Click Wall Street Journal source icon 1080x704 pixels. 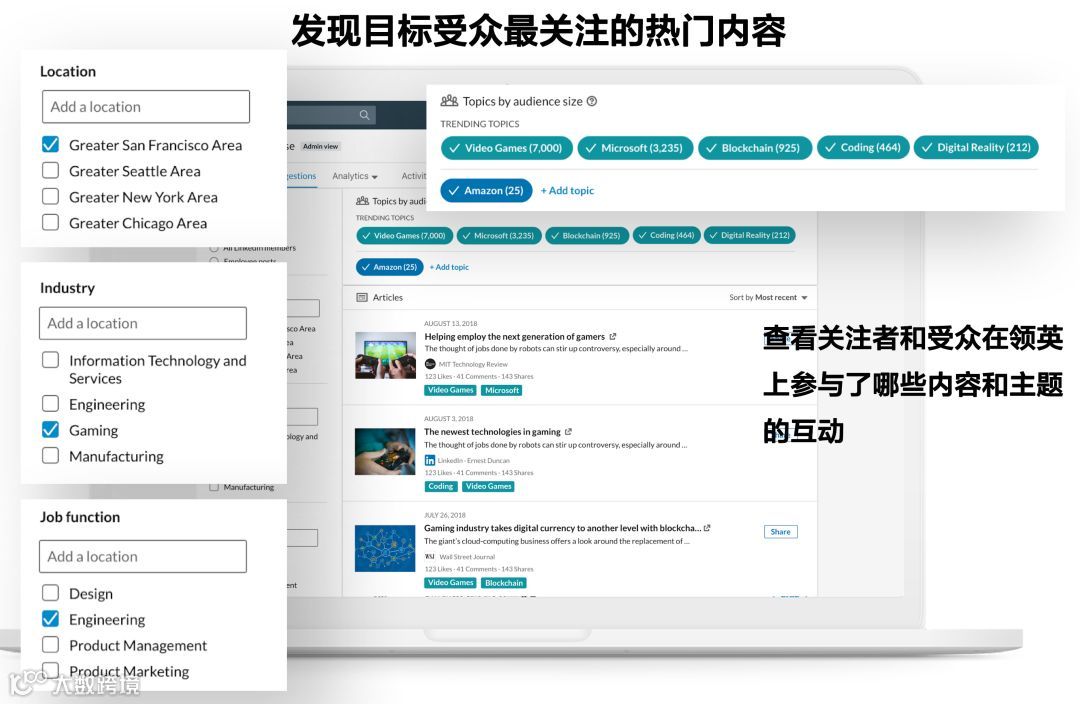[430, 557]
